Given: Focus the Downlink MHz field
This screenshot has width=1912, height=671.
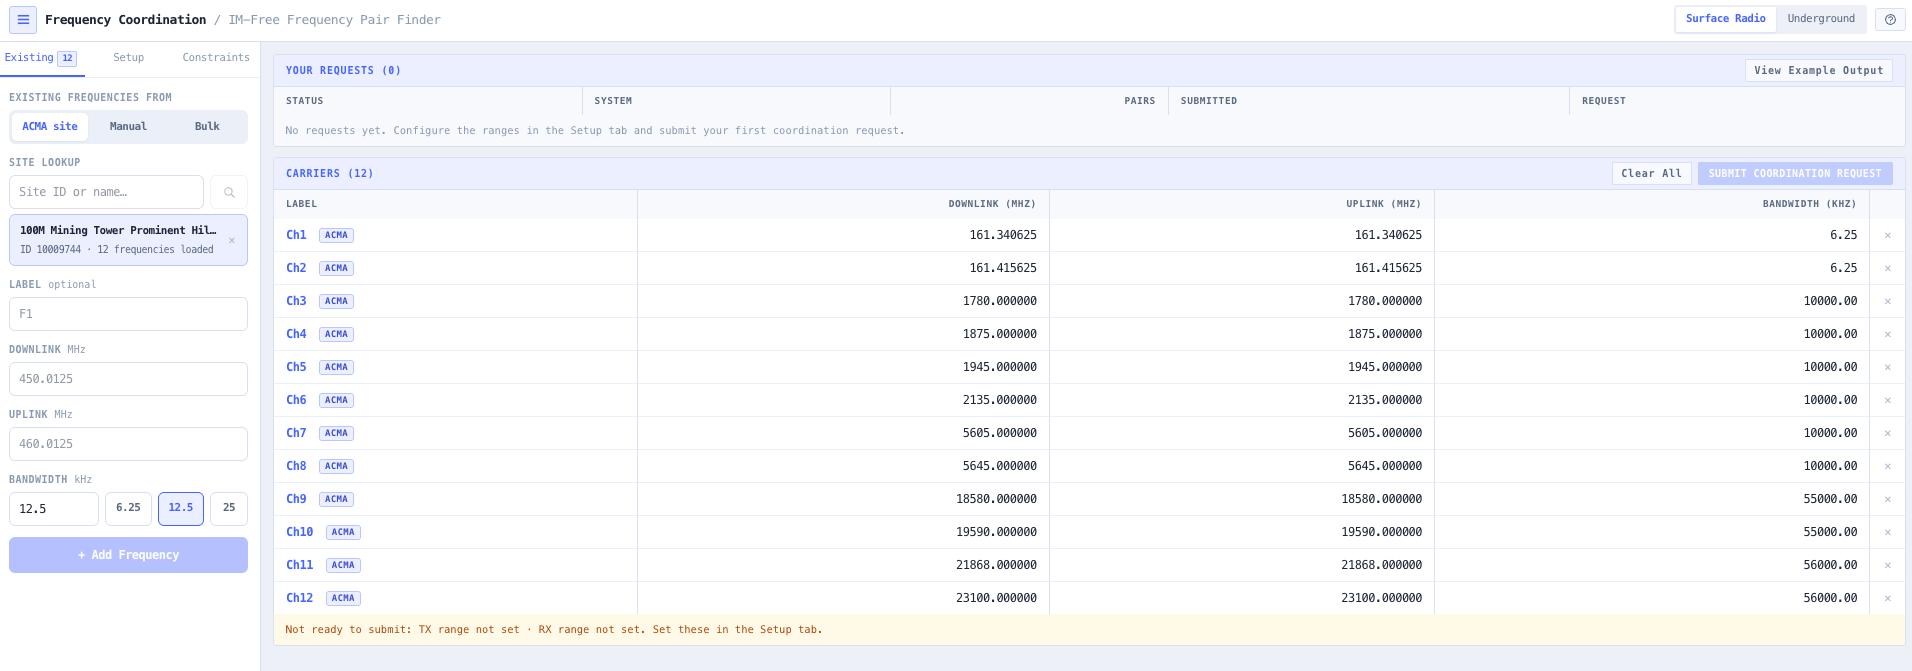Looking at the screenshot, I should (128, 379).
